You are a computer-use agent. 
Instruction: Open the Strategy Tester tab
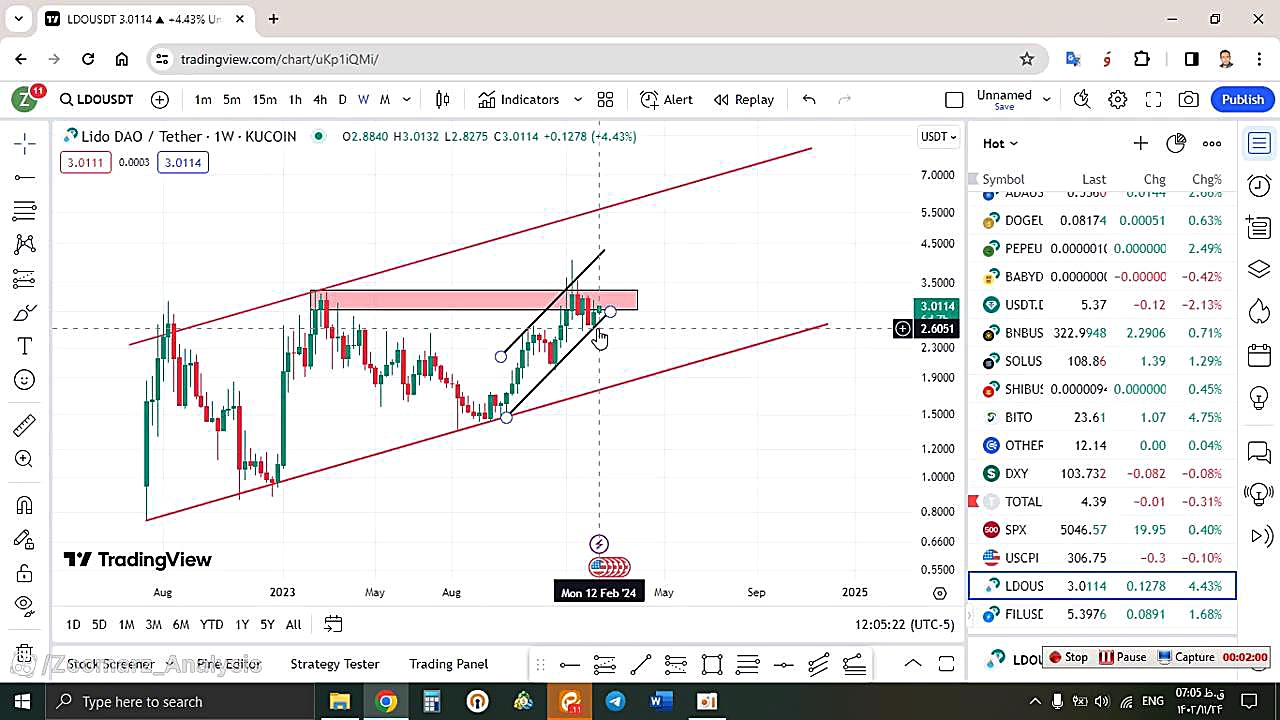pyautogui.click(x=335, y=663)
